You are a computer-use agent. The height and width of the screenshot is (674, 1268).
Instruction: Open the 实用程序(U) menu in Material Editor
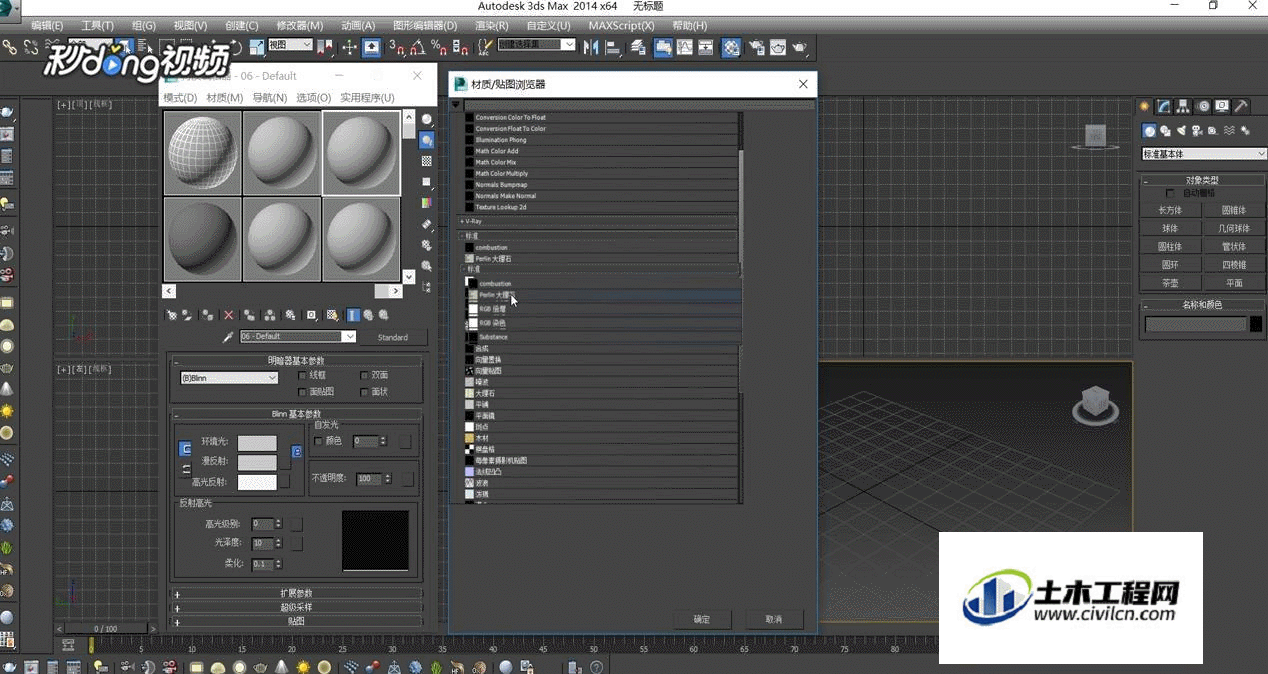tap(367, 97)
